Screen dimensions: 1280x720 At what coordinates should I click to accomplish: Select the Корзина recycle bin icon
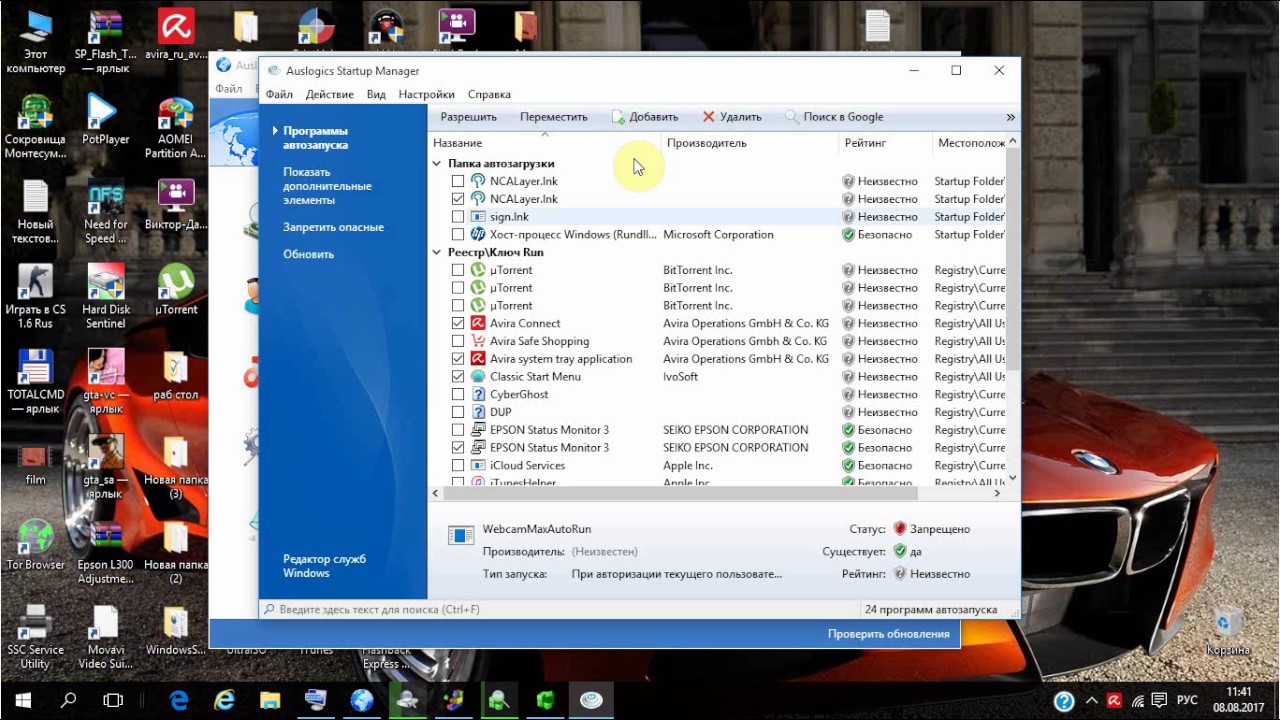click(x=1227, y=630)
